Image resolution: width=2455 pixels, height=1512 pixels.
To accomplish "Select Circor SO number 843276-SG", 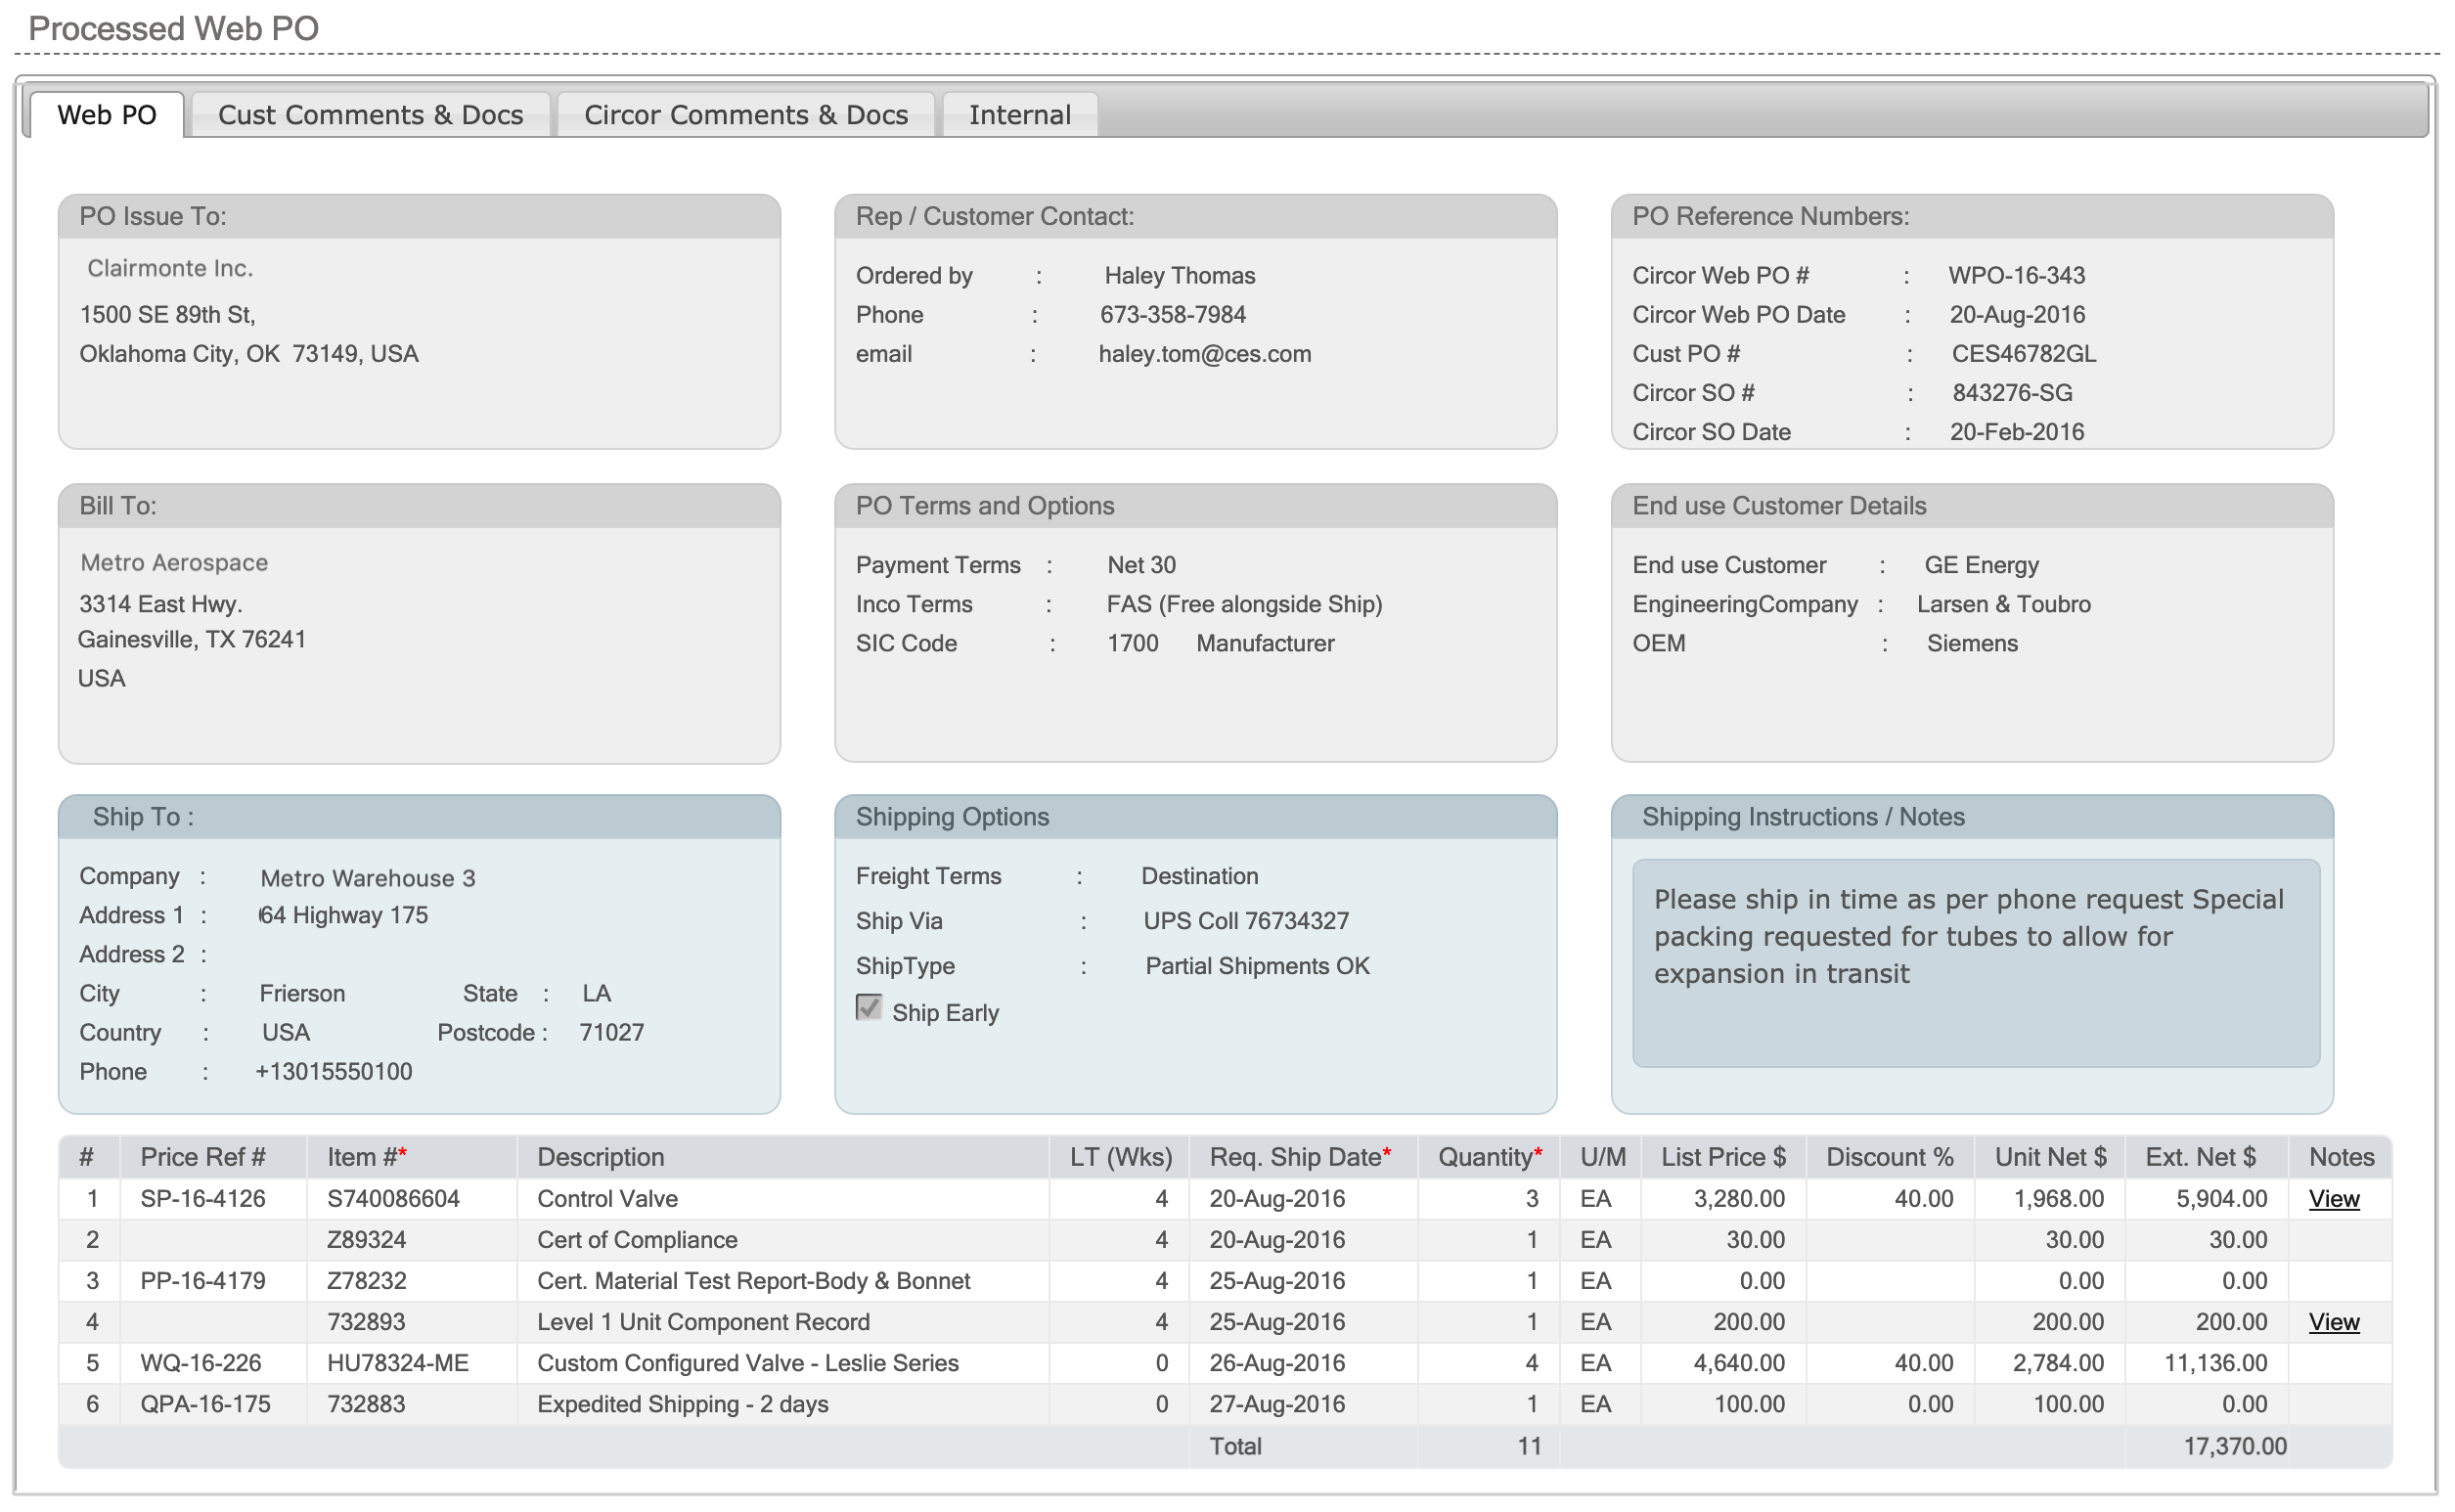I will tap(2012, 393).
